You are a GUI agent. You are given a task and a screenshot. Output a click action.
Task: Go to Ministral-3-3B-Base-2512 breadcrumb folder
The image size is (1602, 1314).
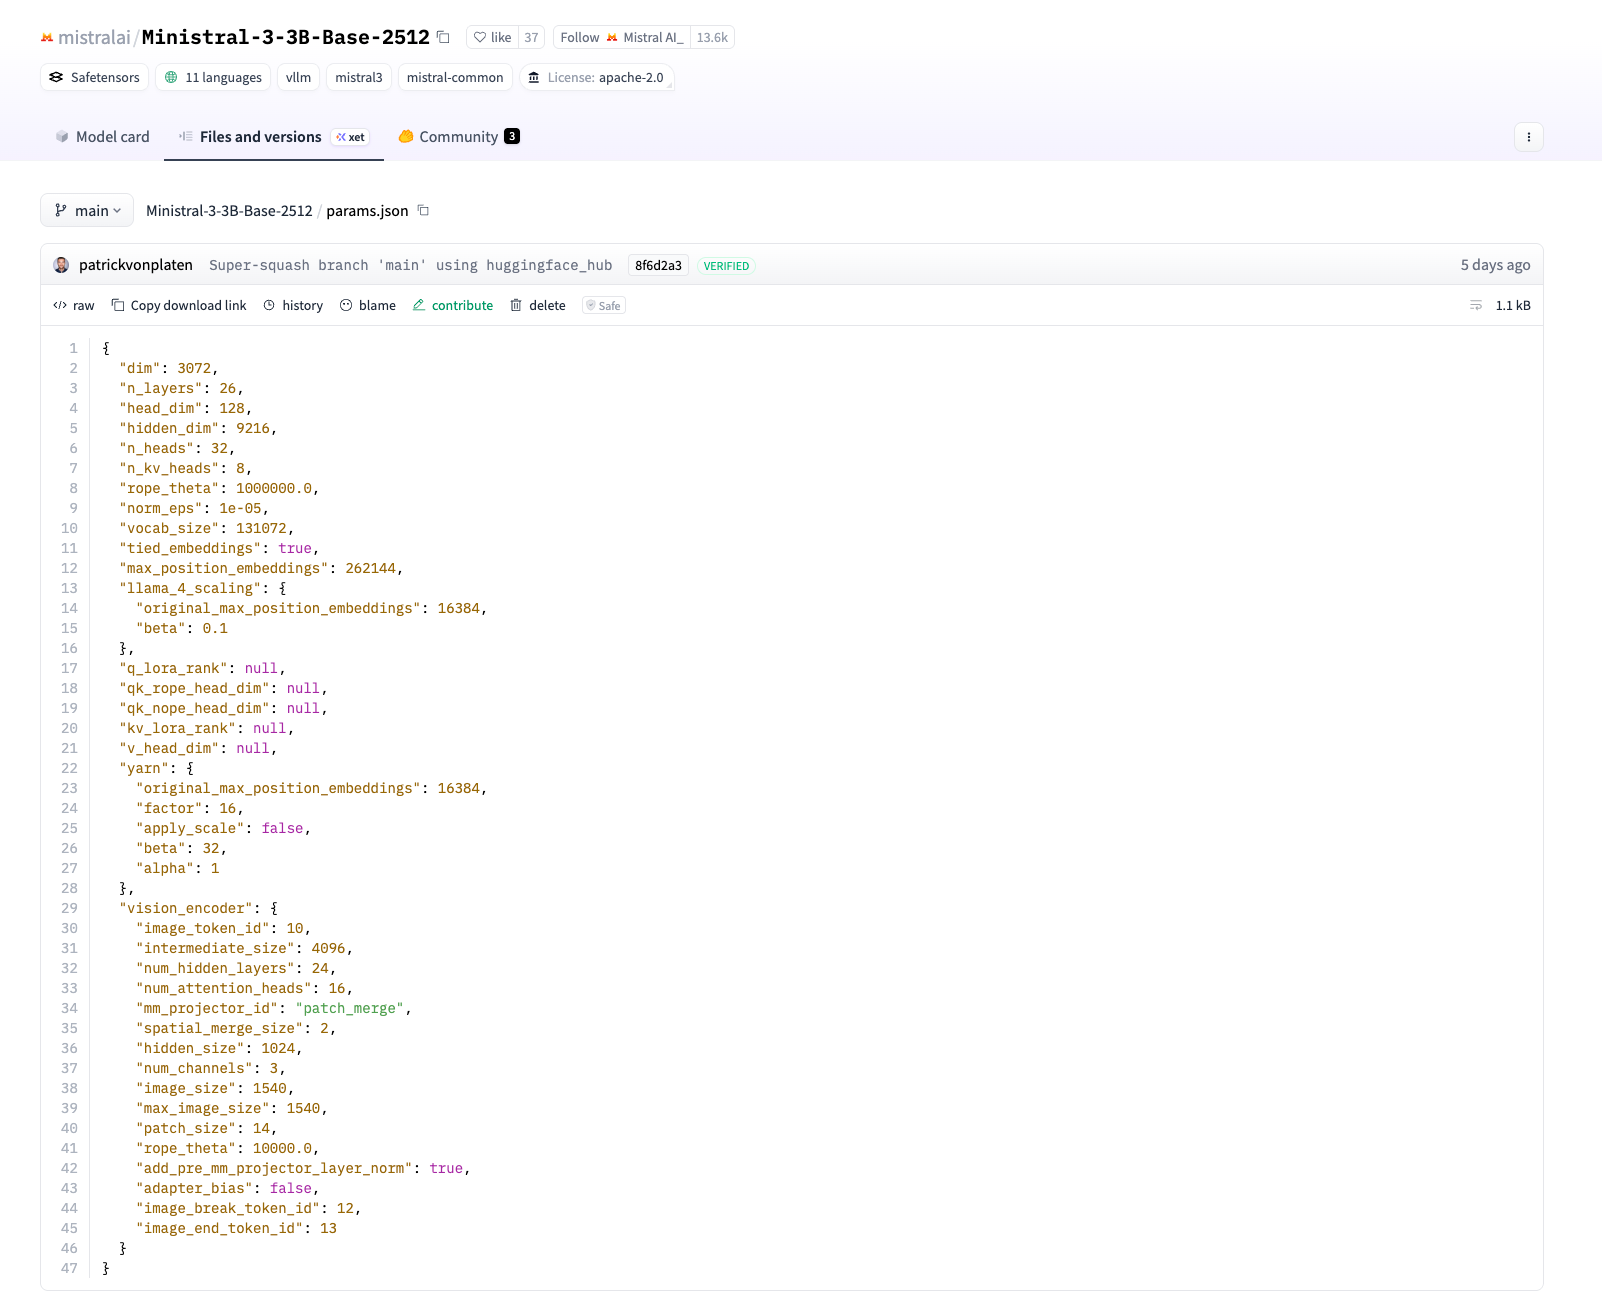(229, 210)
